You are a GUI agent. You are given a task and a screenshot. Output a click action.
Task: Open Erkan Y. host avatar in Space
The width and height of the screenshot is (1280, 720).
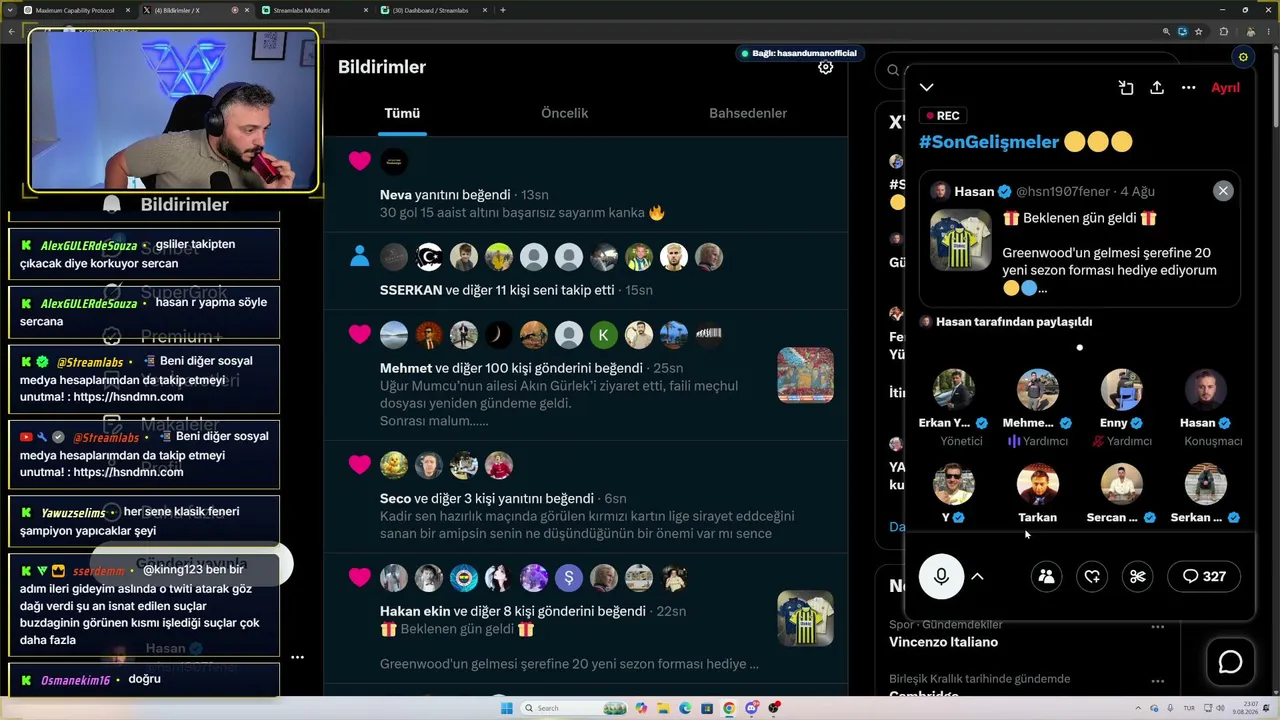tap(953, 390)
